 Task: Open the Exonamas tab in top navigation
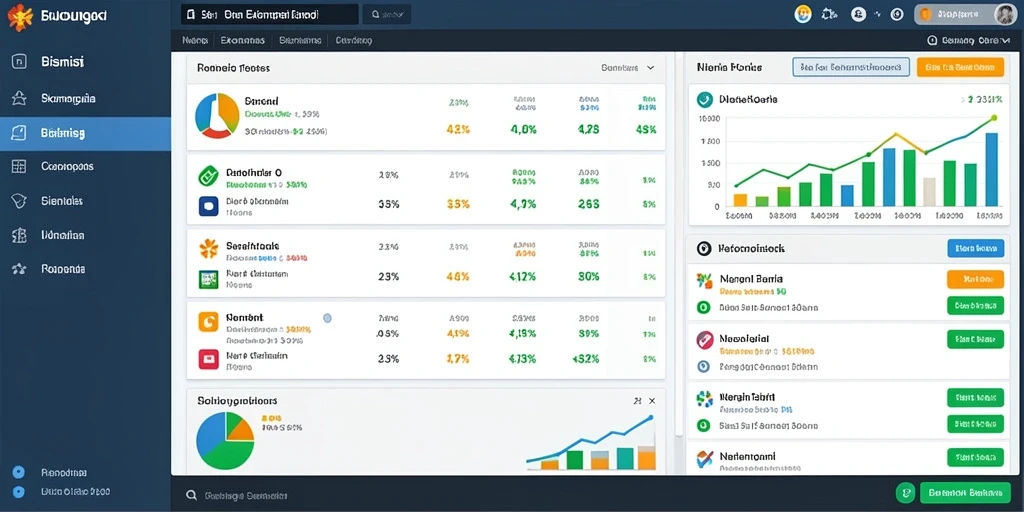click(242, 40)
